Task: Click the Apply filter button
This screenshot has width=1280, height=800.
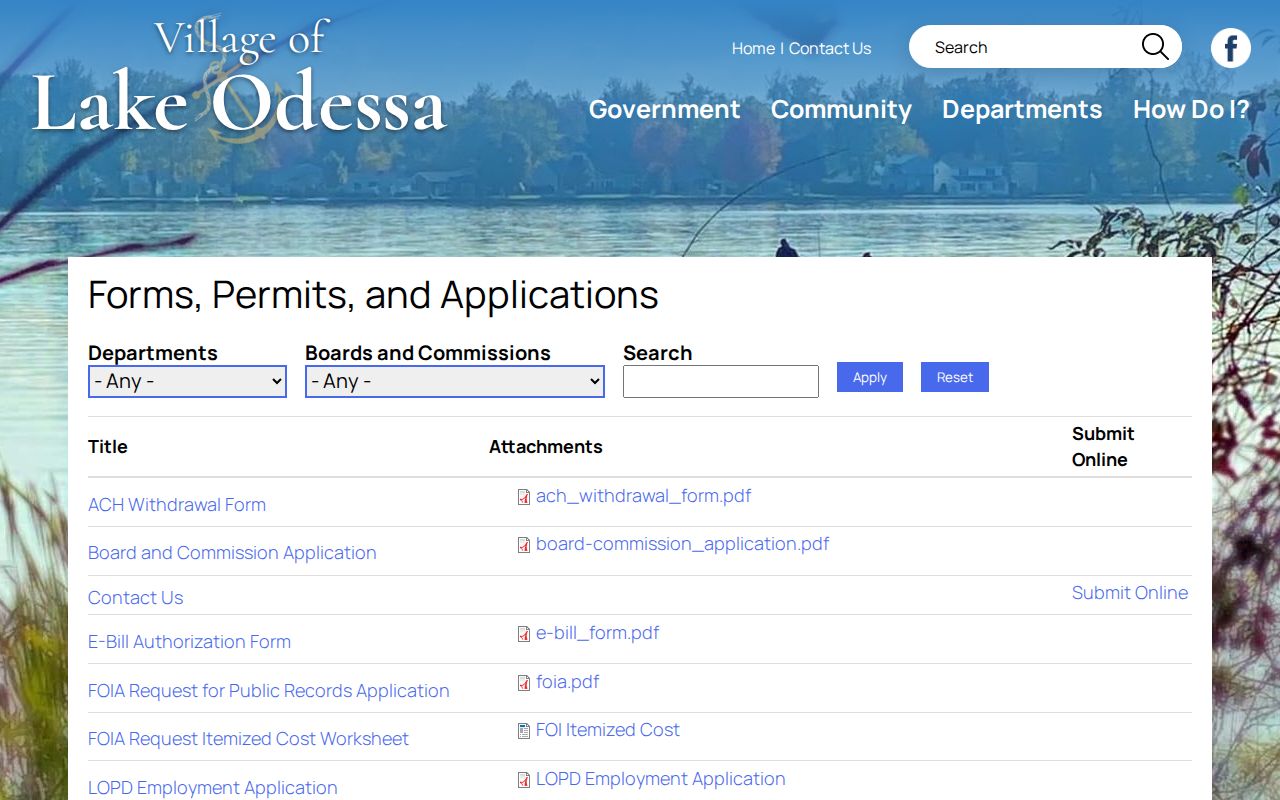Action: tap(870, 377)
